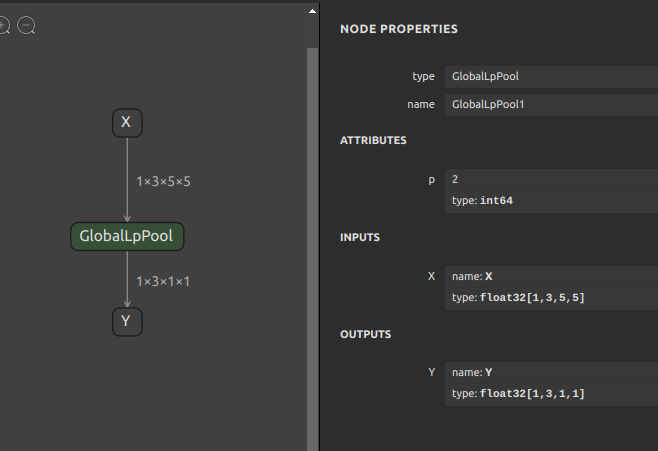Click the OUTPUTS section heading
This screenshot has height=451, width=658.
366,334
